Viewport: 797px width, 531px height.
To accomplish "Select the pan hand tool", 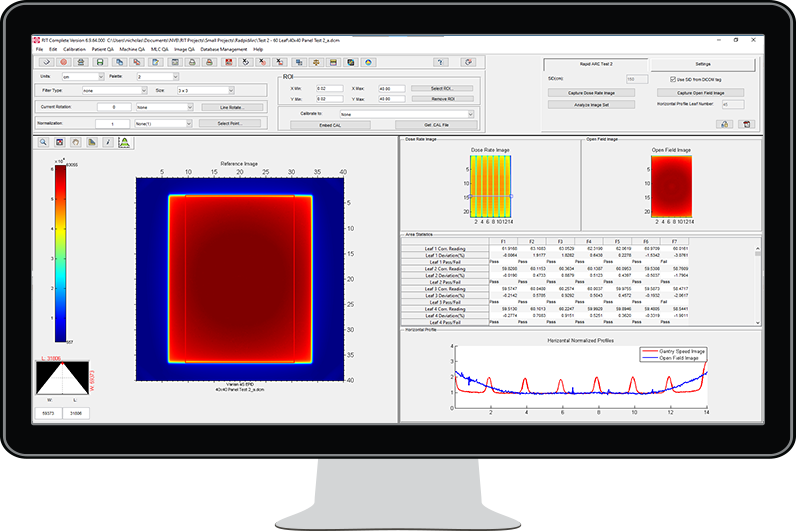I will 75,143.
